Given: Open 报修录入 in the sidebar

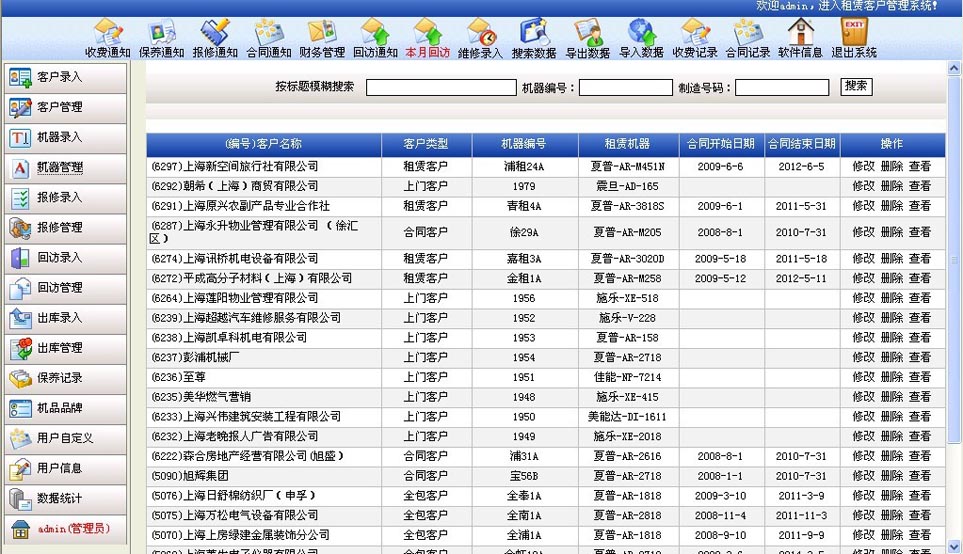Looking at the screenshot, I should click(x=66, y=198).
